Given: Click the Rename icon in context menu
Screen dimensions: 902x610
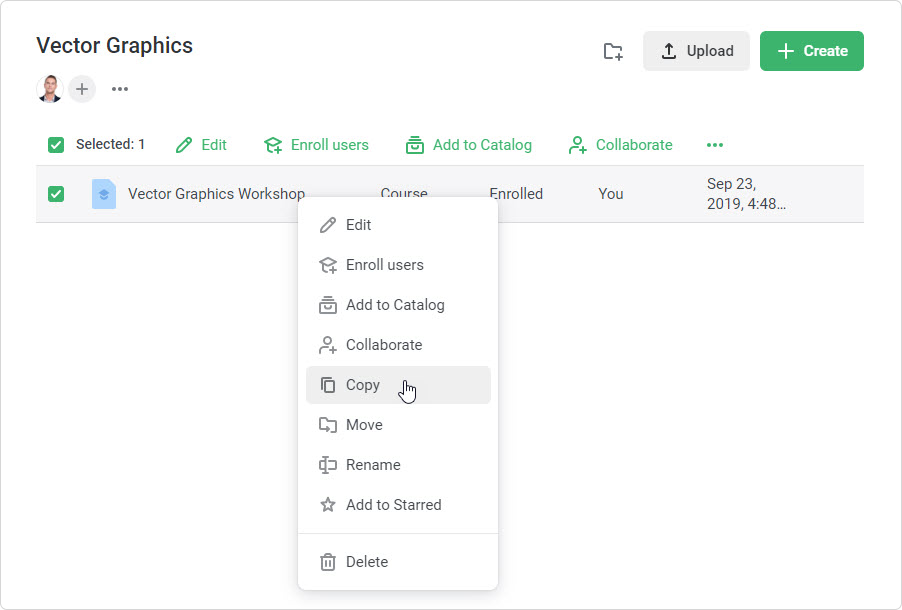Looking at the screenshot, I should point(328,465).
